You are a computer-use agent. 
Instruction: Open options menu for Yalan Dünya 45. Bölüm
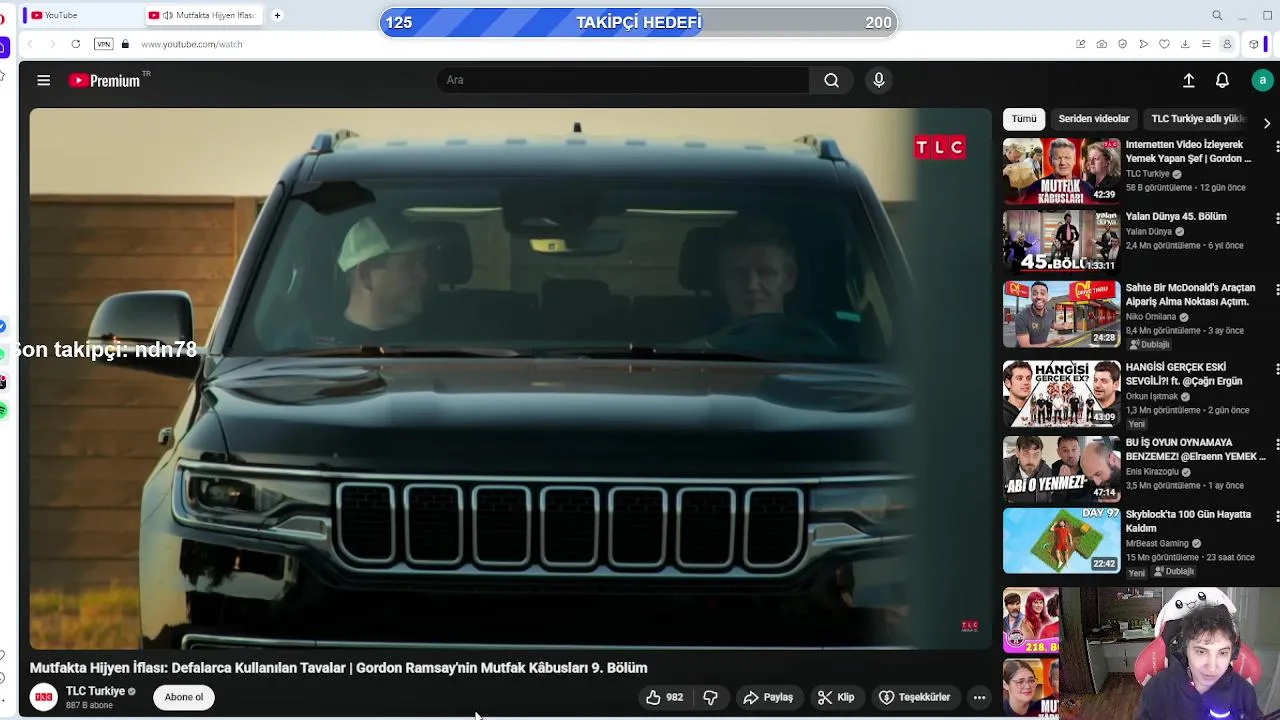tap(1276, 218)
